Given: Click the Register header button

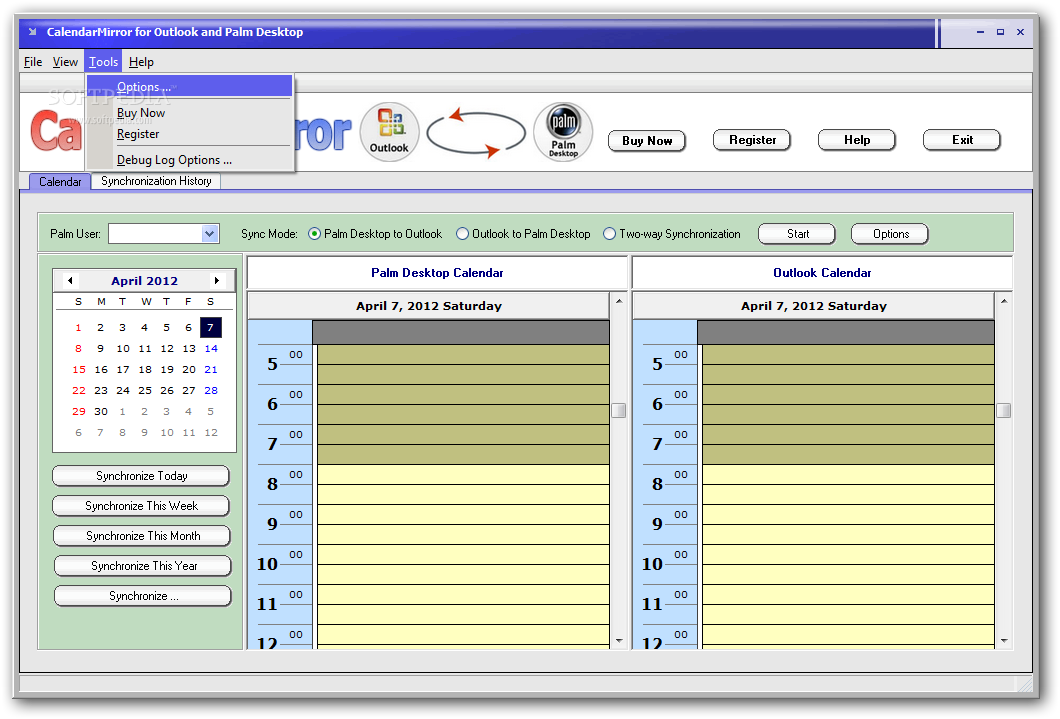Looking at the screenshot, I should point(752,140).
